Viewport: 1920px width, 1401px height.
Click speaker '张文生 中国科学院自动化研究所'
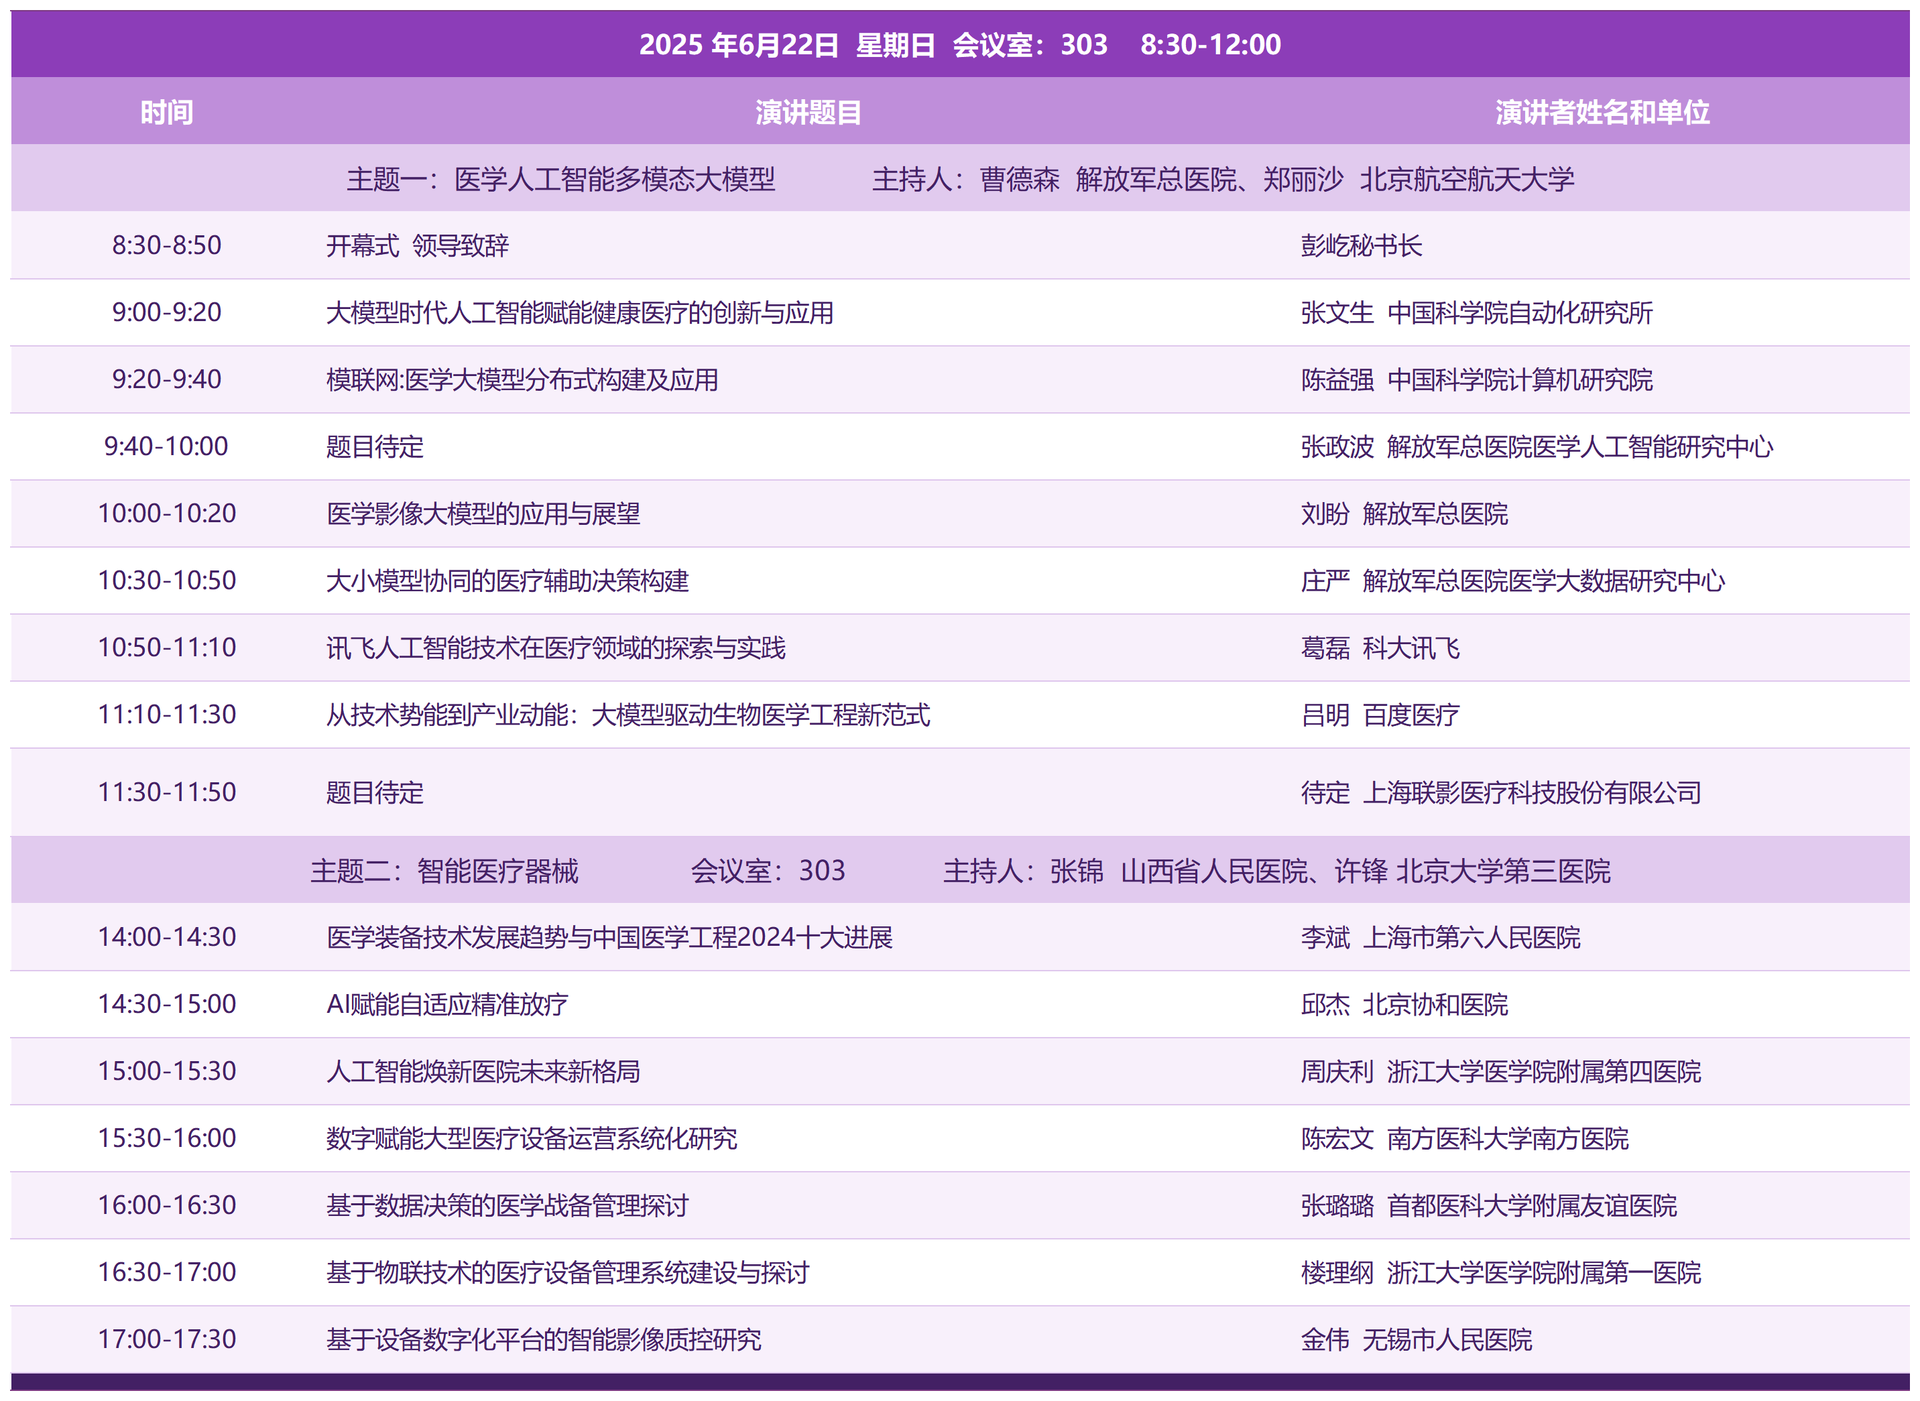click(x=1476, y=313)
